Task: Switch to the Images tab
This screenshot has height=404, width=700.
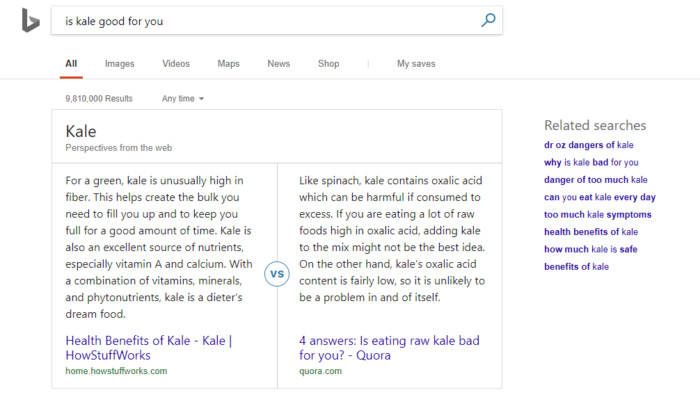Action: point(120,64)
